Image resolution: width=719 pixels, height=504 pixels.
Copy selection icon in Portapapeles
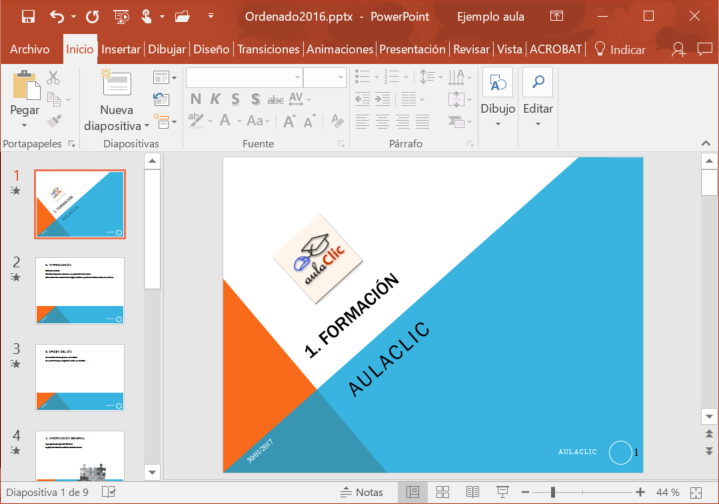coord(54,99)
